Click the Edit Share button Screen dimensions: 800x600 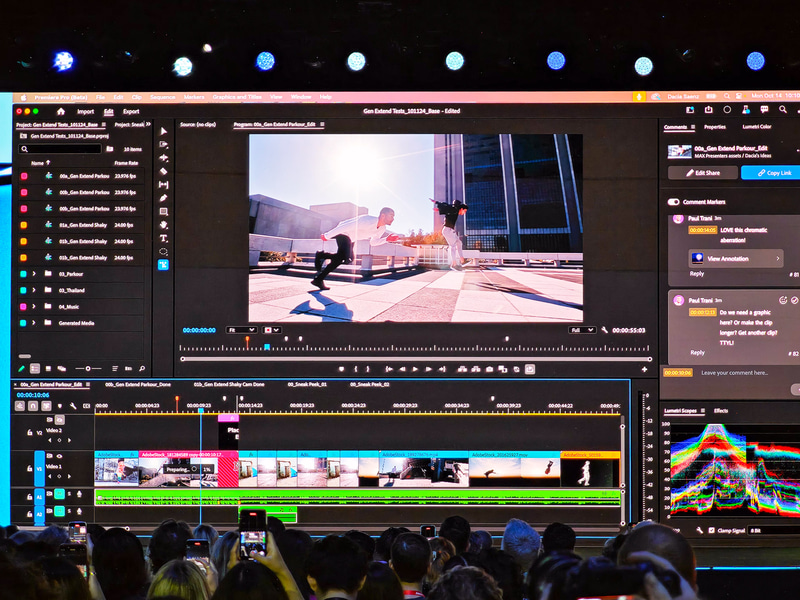(703, 173)
